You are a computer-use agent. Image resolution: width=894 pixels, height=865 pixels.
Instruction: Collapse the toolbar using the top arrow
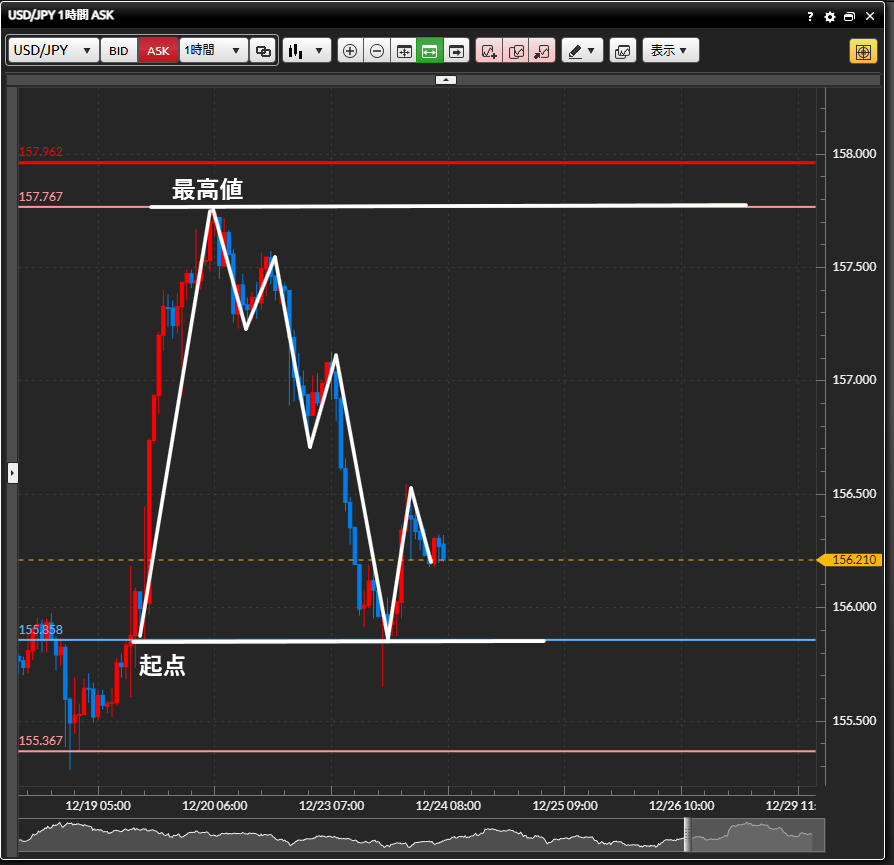pos(446,79)
